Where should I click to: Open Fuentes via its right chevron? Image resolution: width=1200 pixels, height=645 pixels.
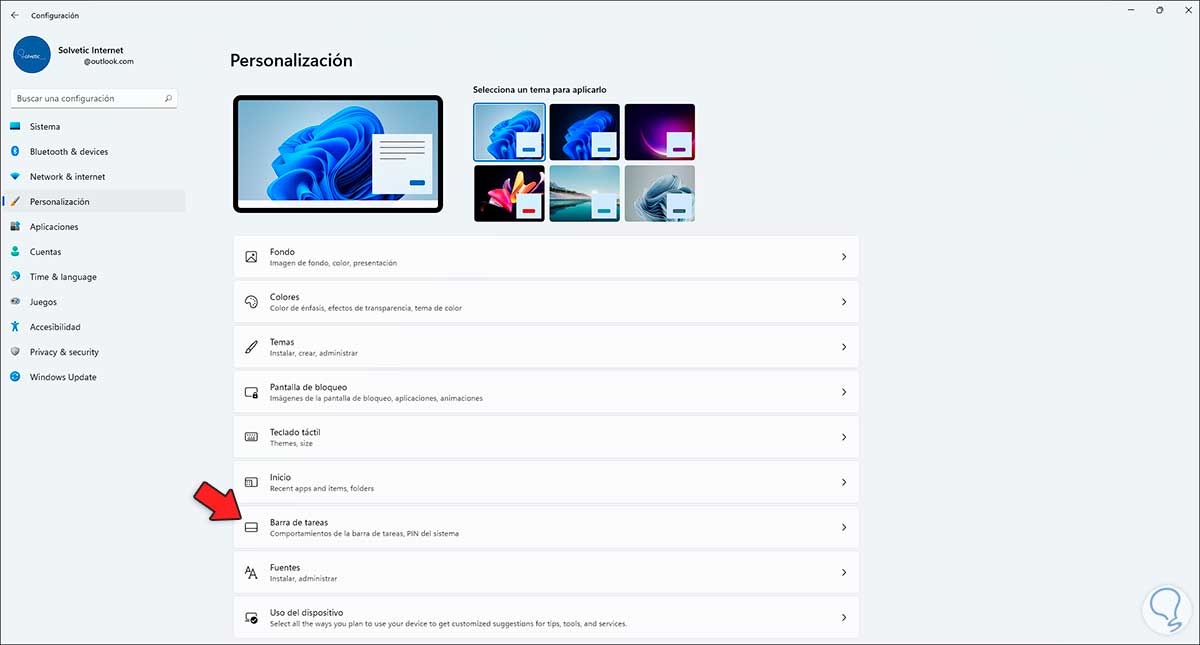coord(843,572)
